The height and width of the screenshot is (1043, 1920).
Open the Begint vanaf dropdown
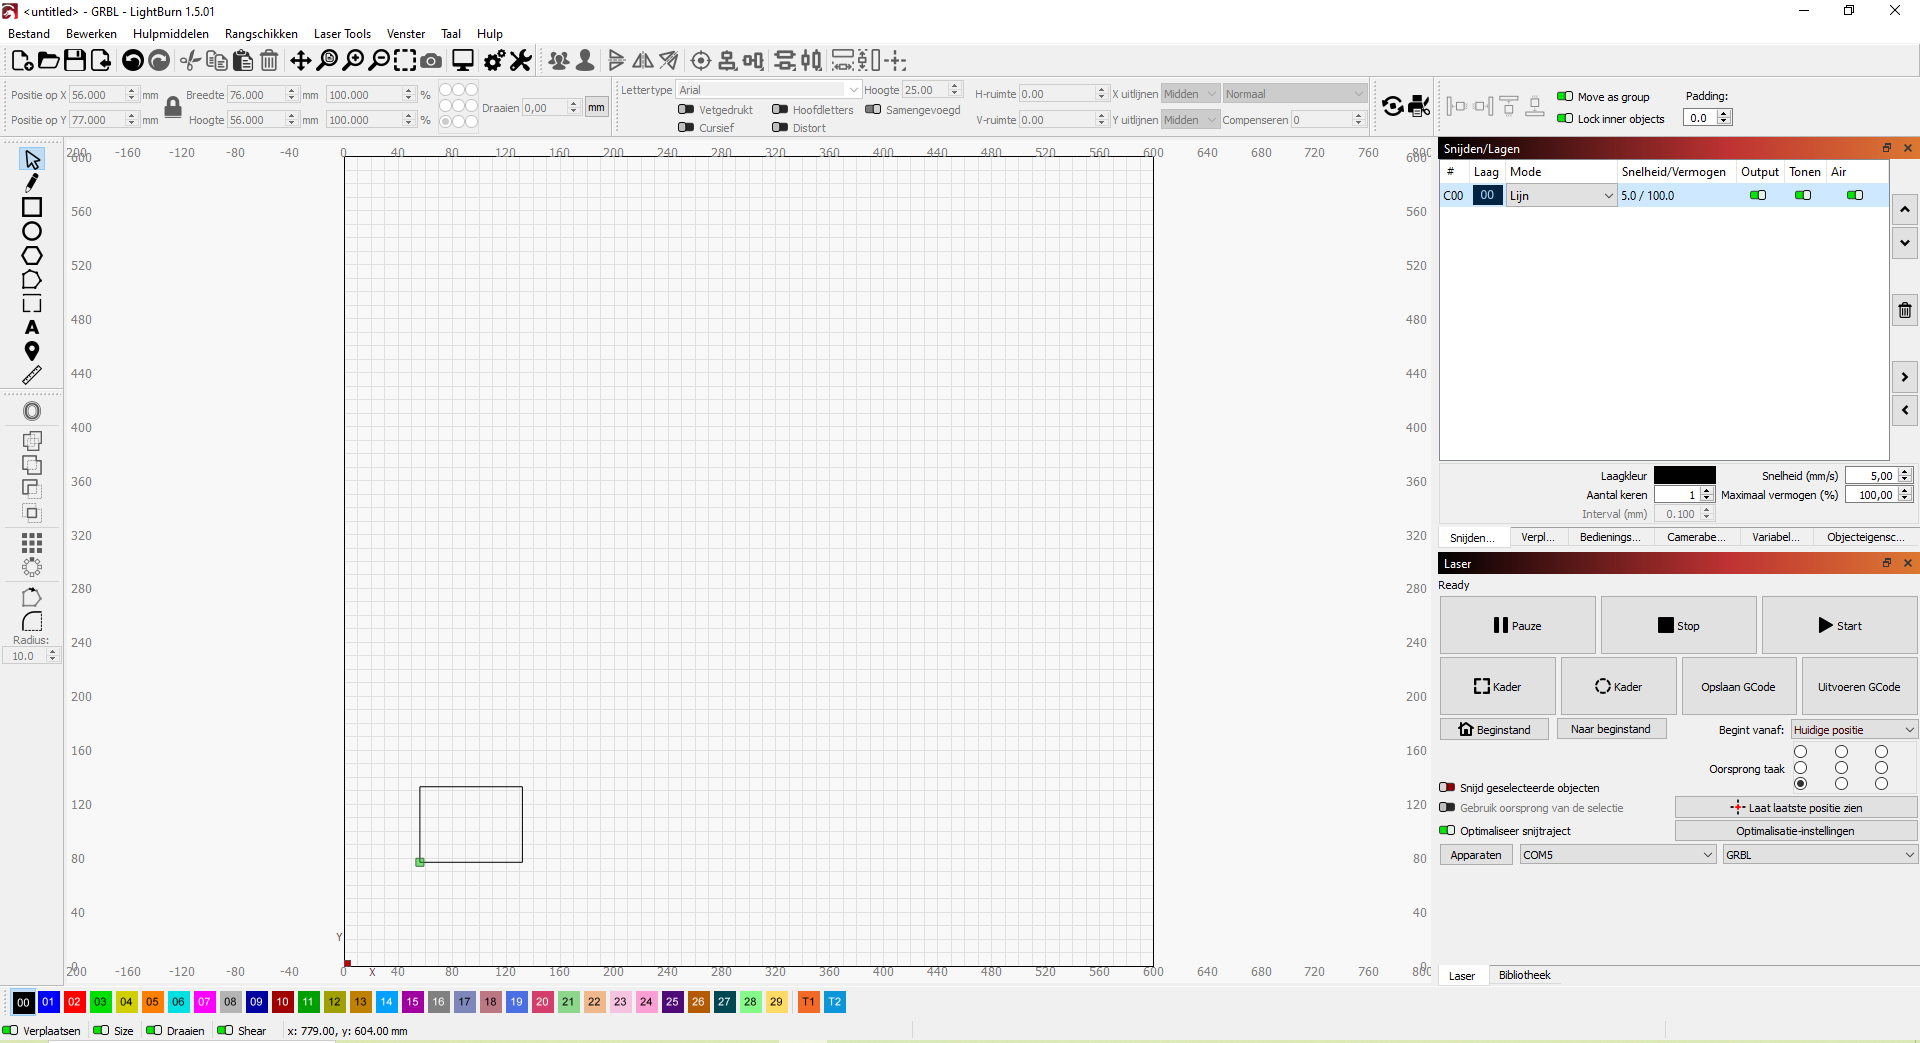pos(1854,730)
